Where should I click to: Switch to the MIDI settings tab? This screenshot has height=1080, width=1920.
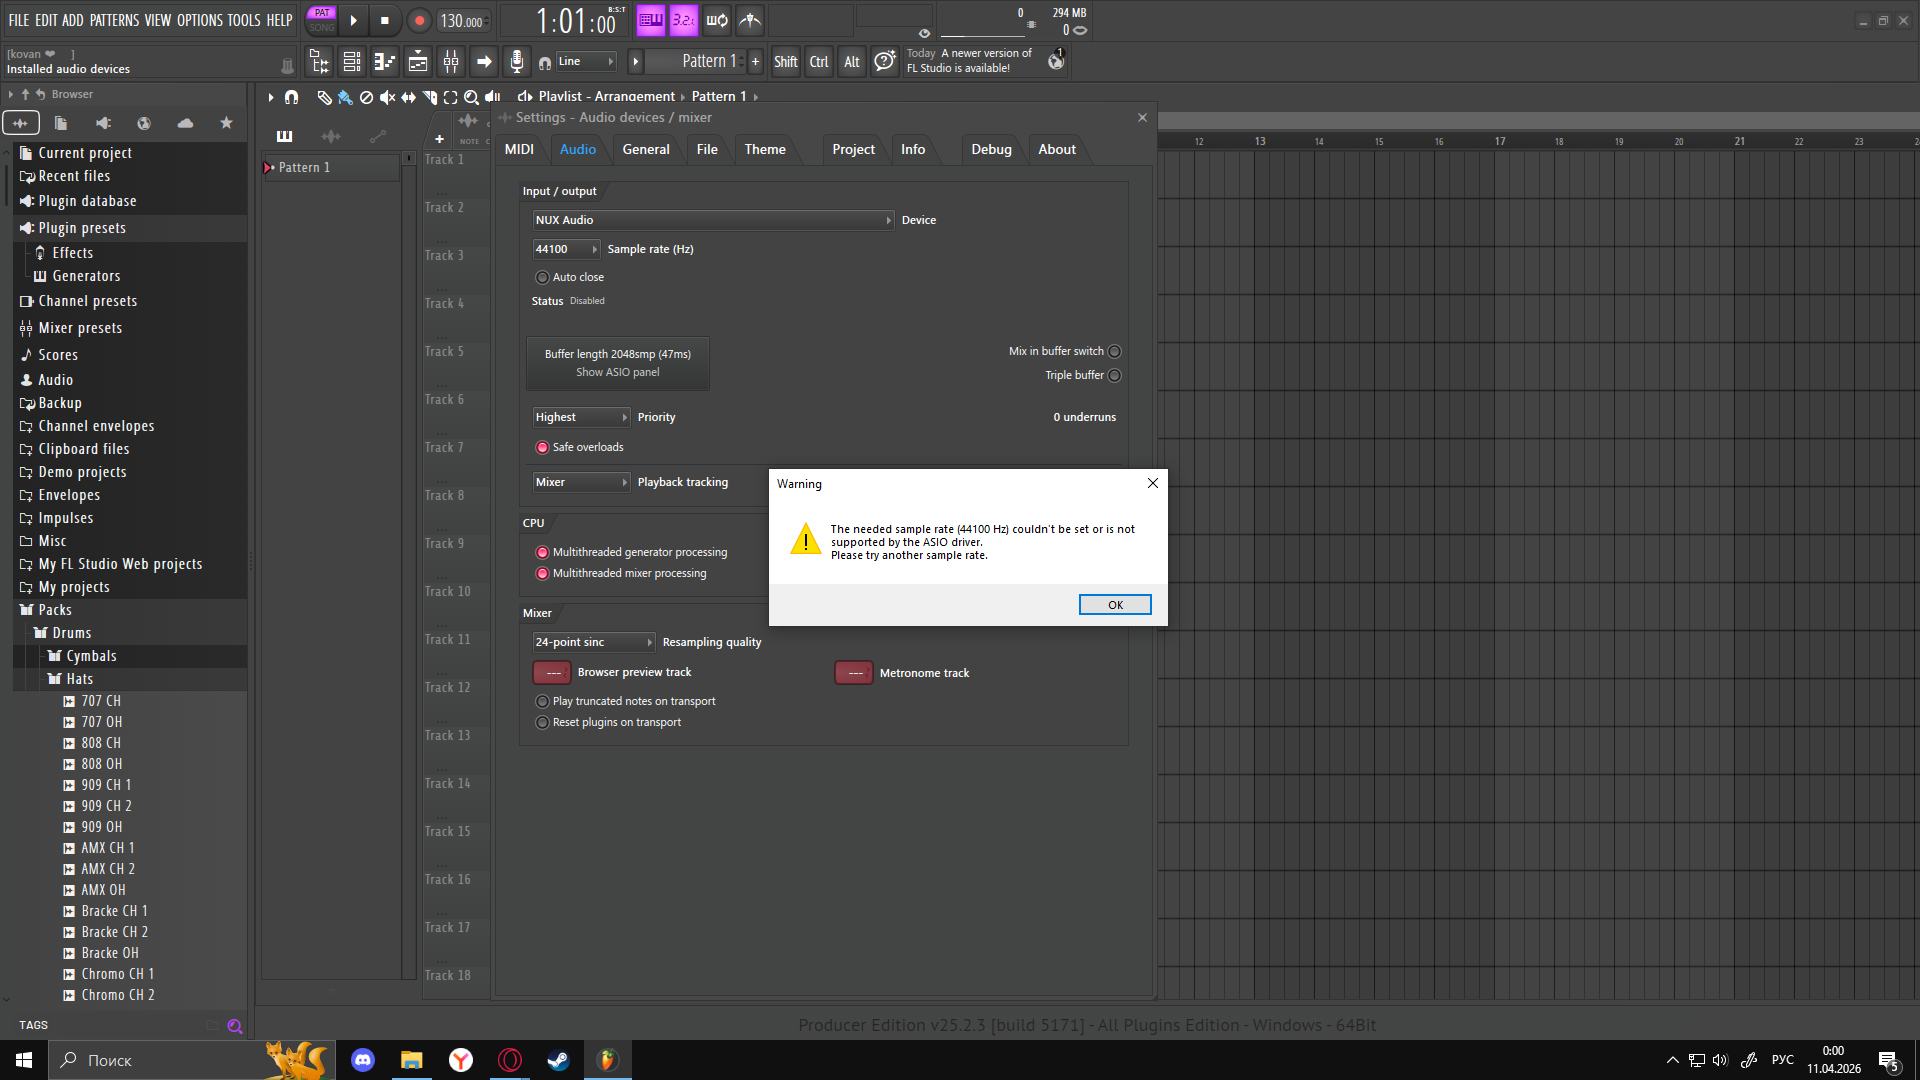tap(519, 149)
